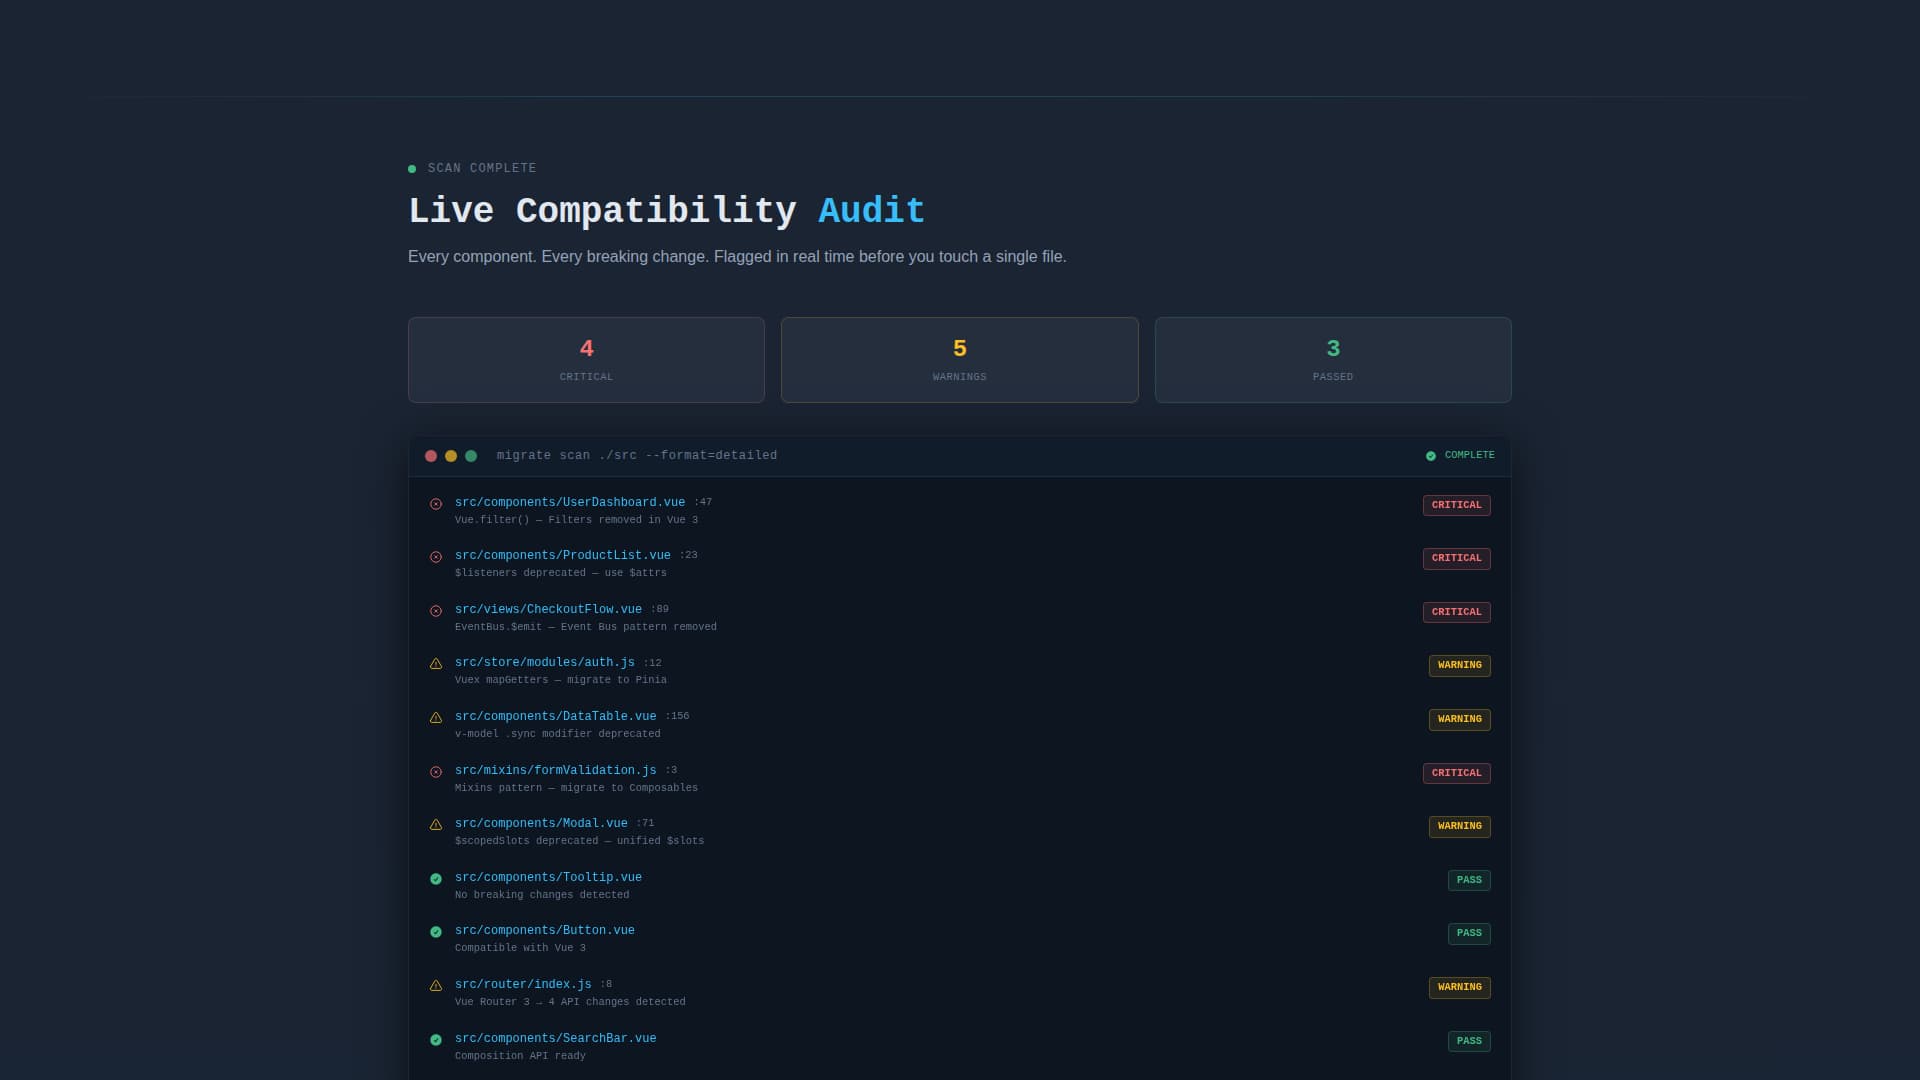Open src/router/index.js file link
1920x1080 pixels.
(x=523, y=984)
